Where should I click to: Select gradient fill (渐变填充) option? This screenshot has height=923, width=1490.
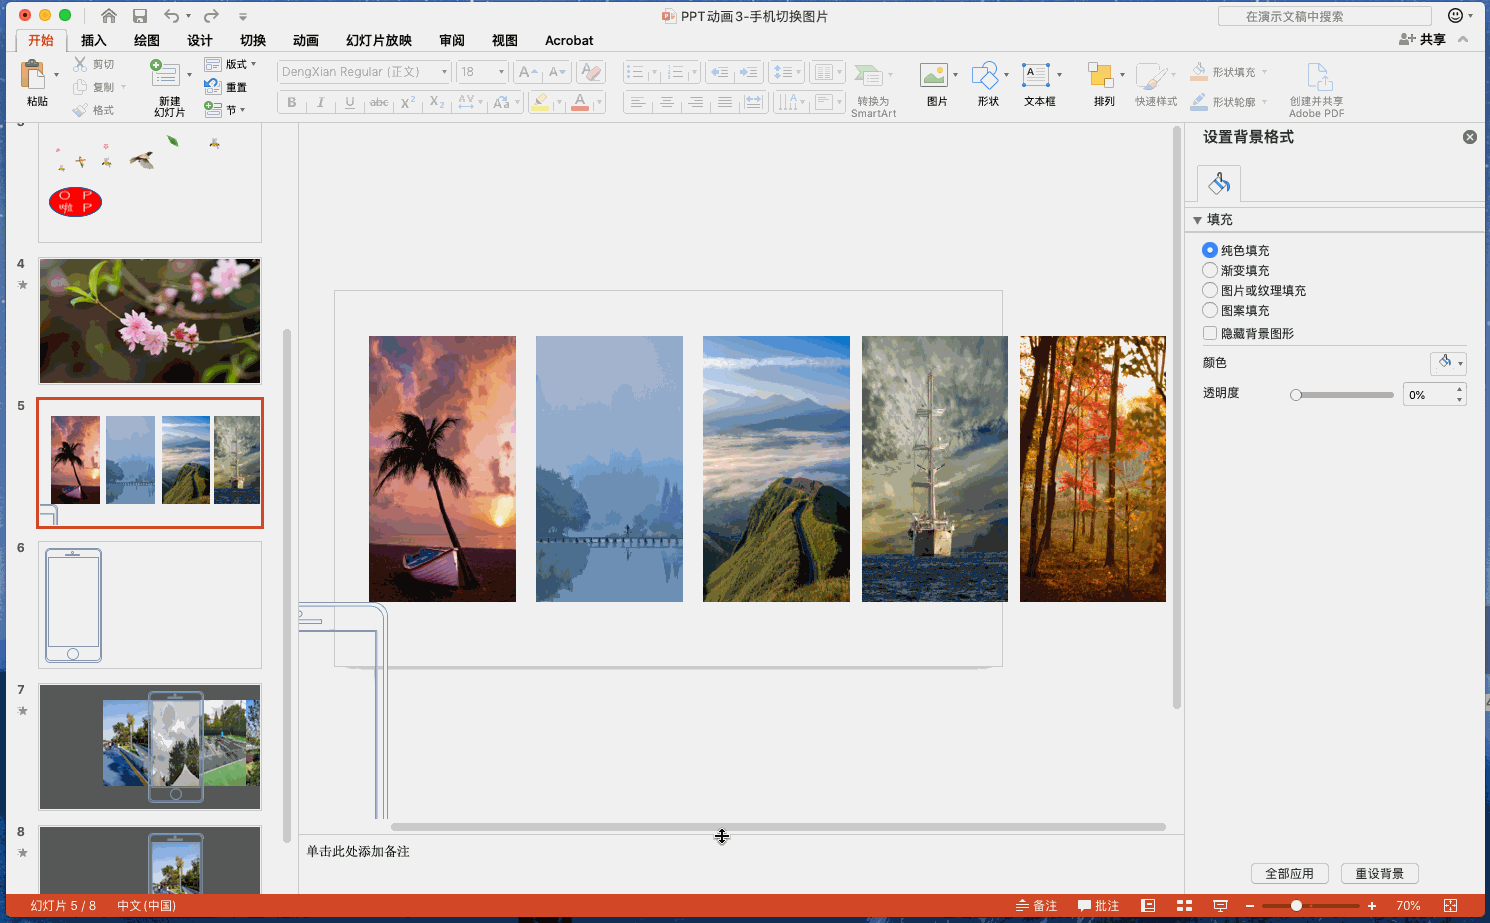1210,270
